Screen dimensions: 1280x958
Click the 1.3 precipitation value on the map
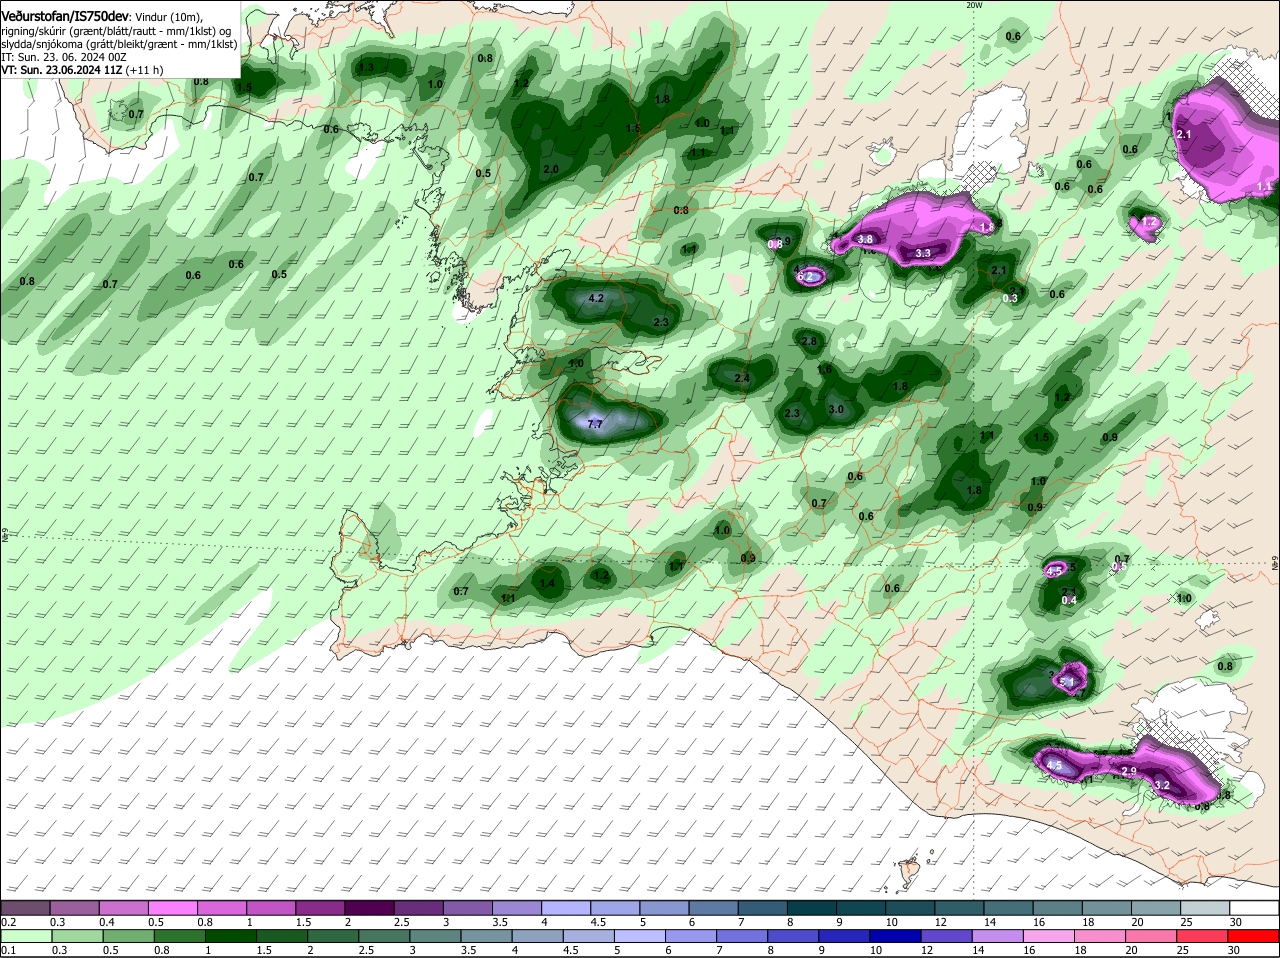click(366, 68)
